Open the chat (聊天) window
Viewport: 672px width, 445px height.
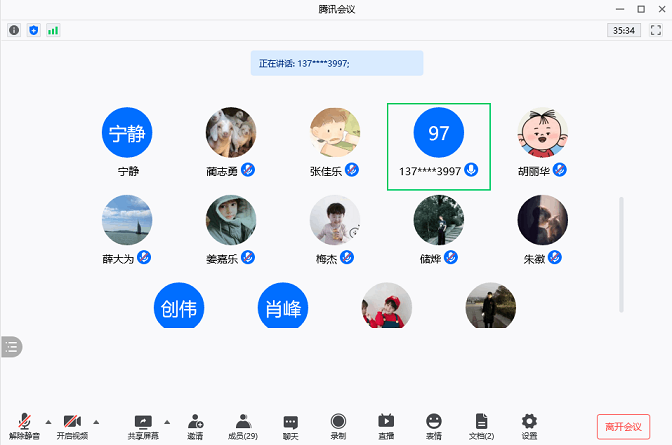(x=290, y=426)
